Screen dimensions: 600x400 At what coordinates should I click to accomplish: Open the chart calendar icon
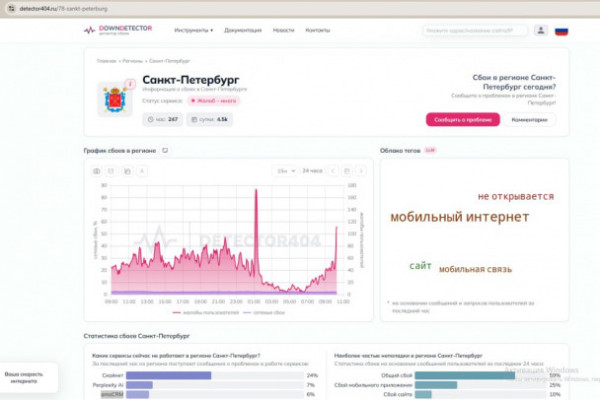[x=347, y=171]
